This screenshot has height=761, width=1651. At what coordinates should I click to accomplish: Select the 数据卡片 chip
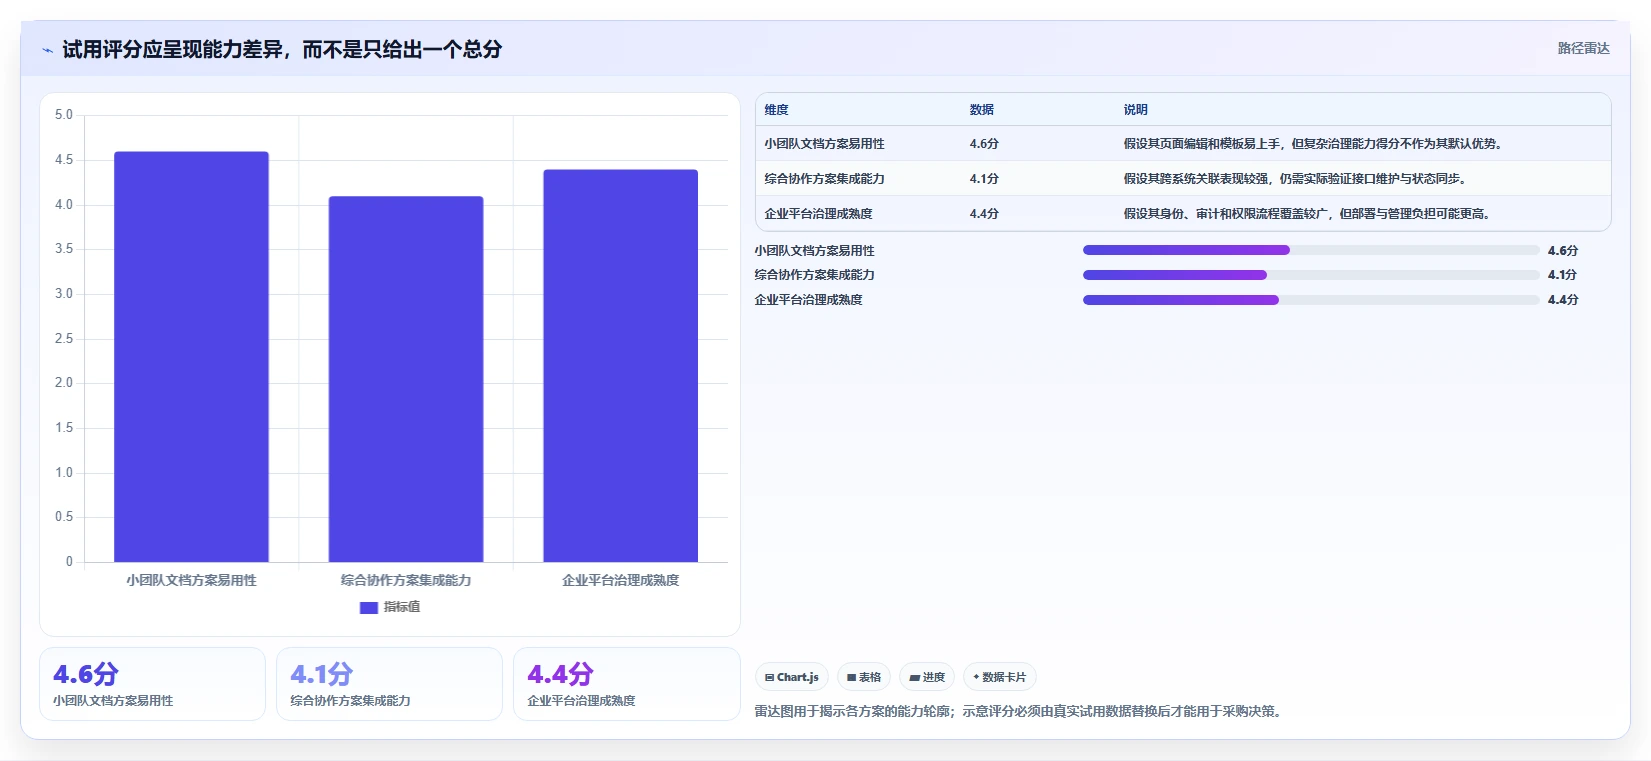tap(1000, 677)
